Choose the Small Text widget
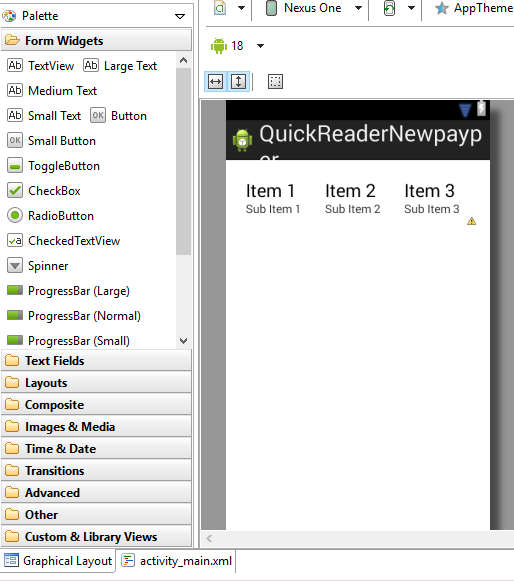 (x=44, y=116)
